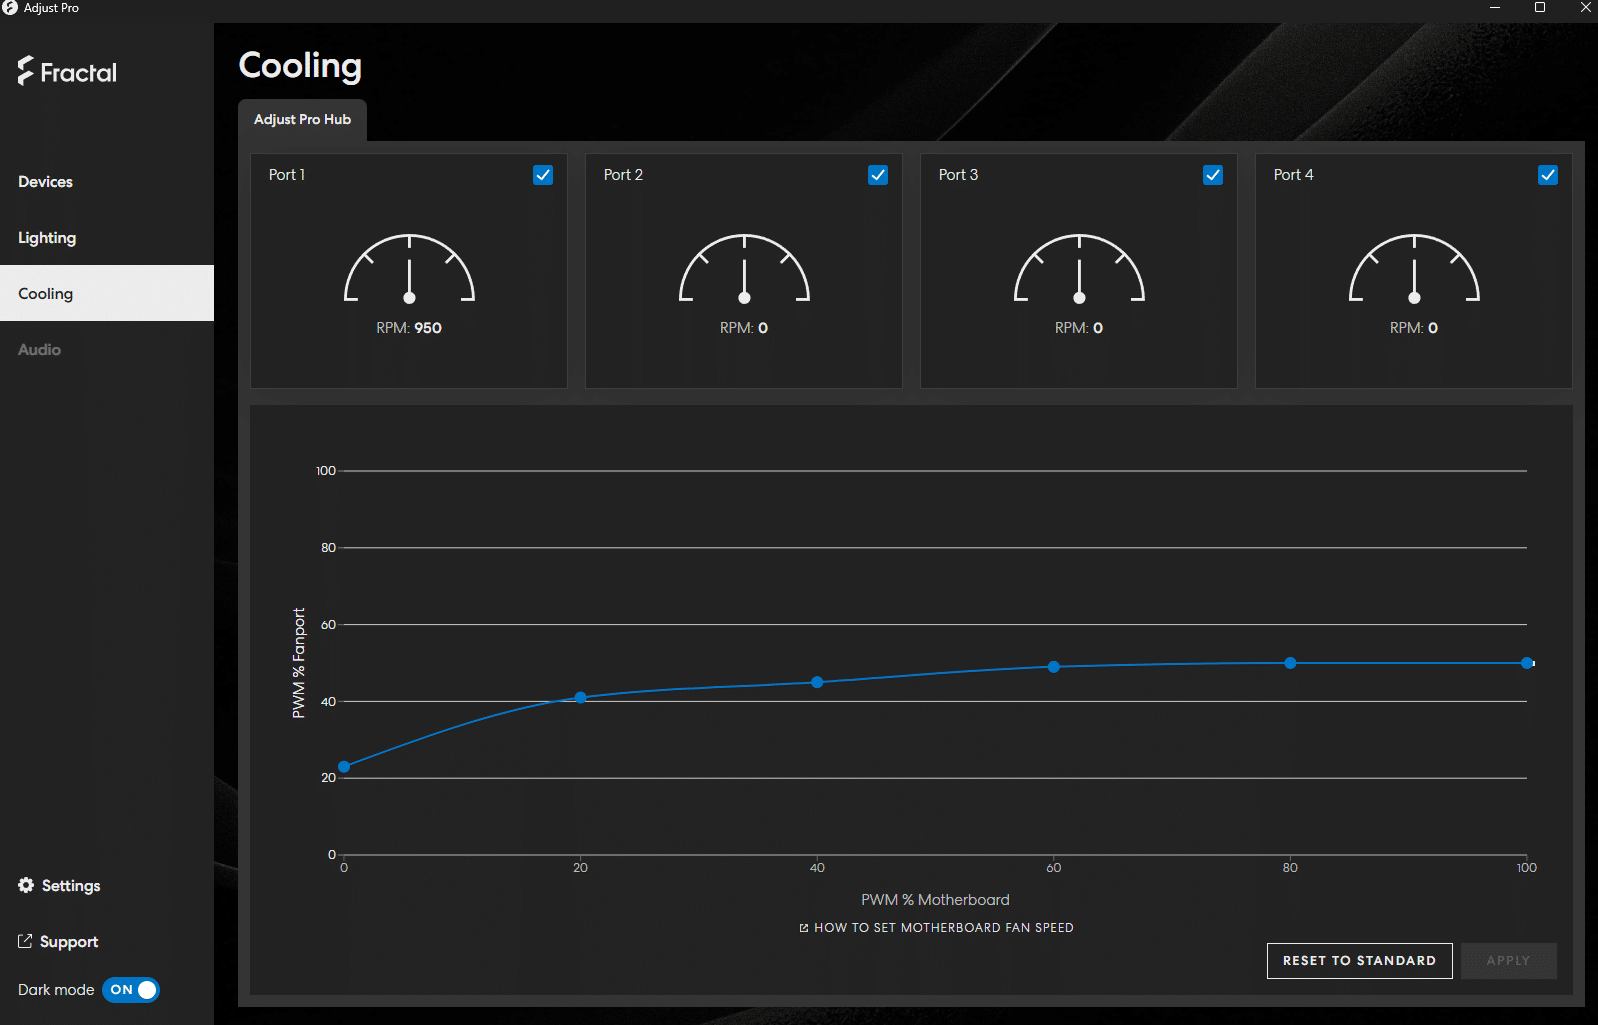Click the Settings gear icon
Viewport: 1598px width, 1025px height.
pyautogui.click(x=26, y=885)
